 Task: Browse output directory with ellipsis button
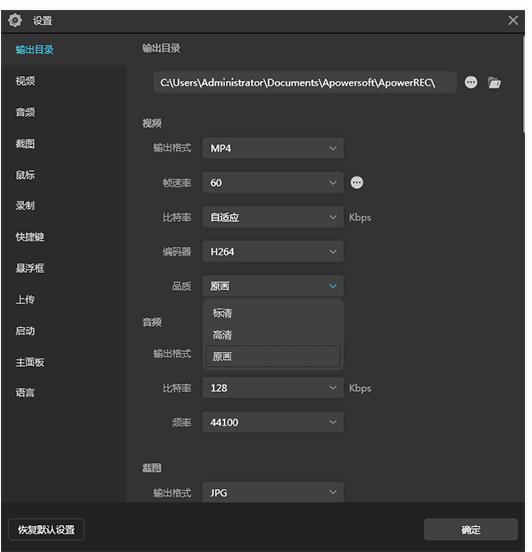pyautogui.click(x=471, y=82)
